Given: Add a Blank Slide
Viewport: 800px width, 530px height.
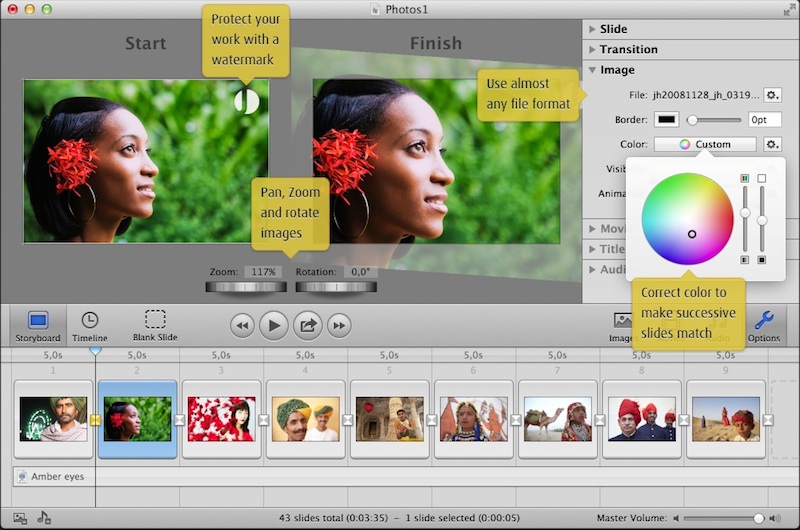Looking at the screenshot, I should coord(155,323).
